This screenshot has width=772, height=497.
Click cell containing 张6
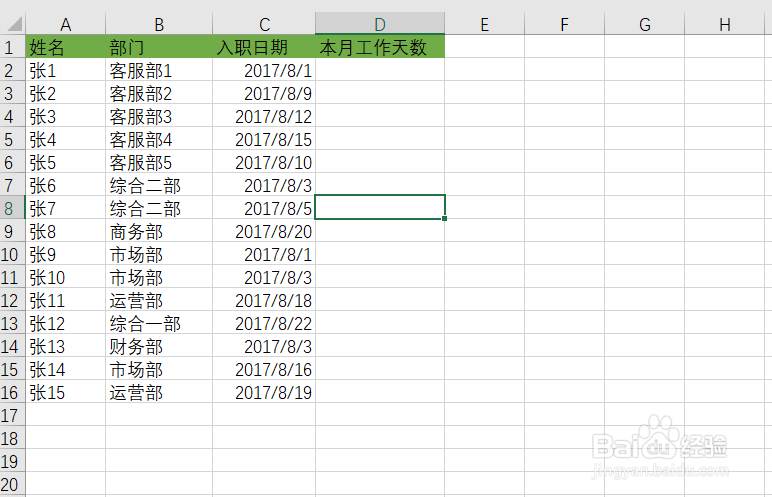coord(65,185)
